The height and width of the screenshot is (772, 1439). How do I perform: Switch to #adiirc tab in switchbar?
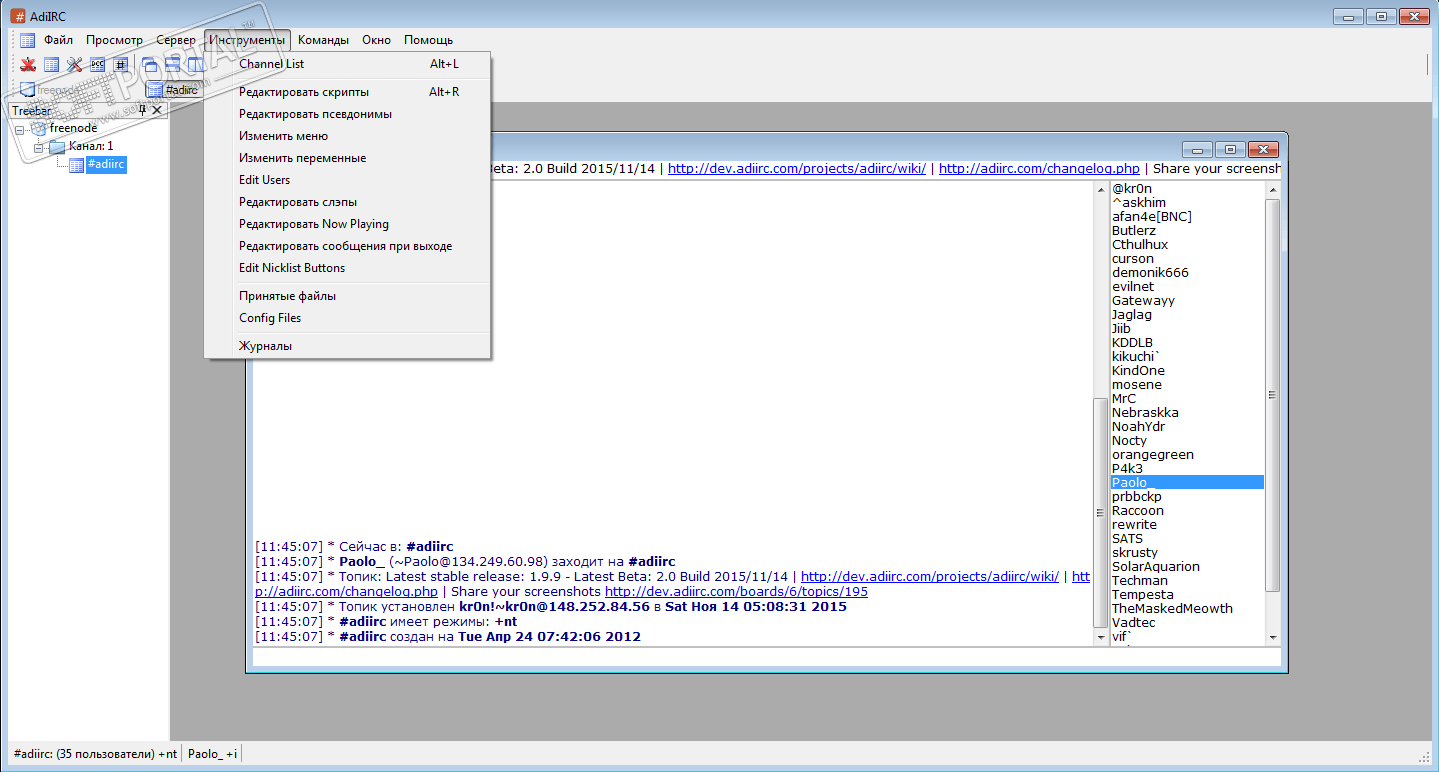point(173,89)
